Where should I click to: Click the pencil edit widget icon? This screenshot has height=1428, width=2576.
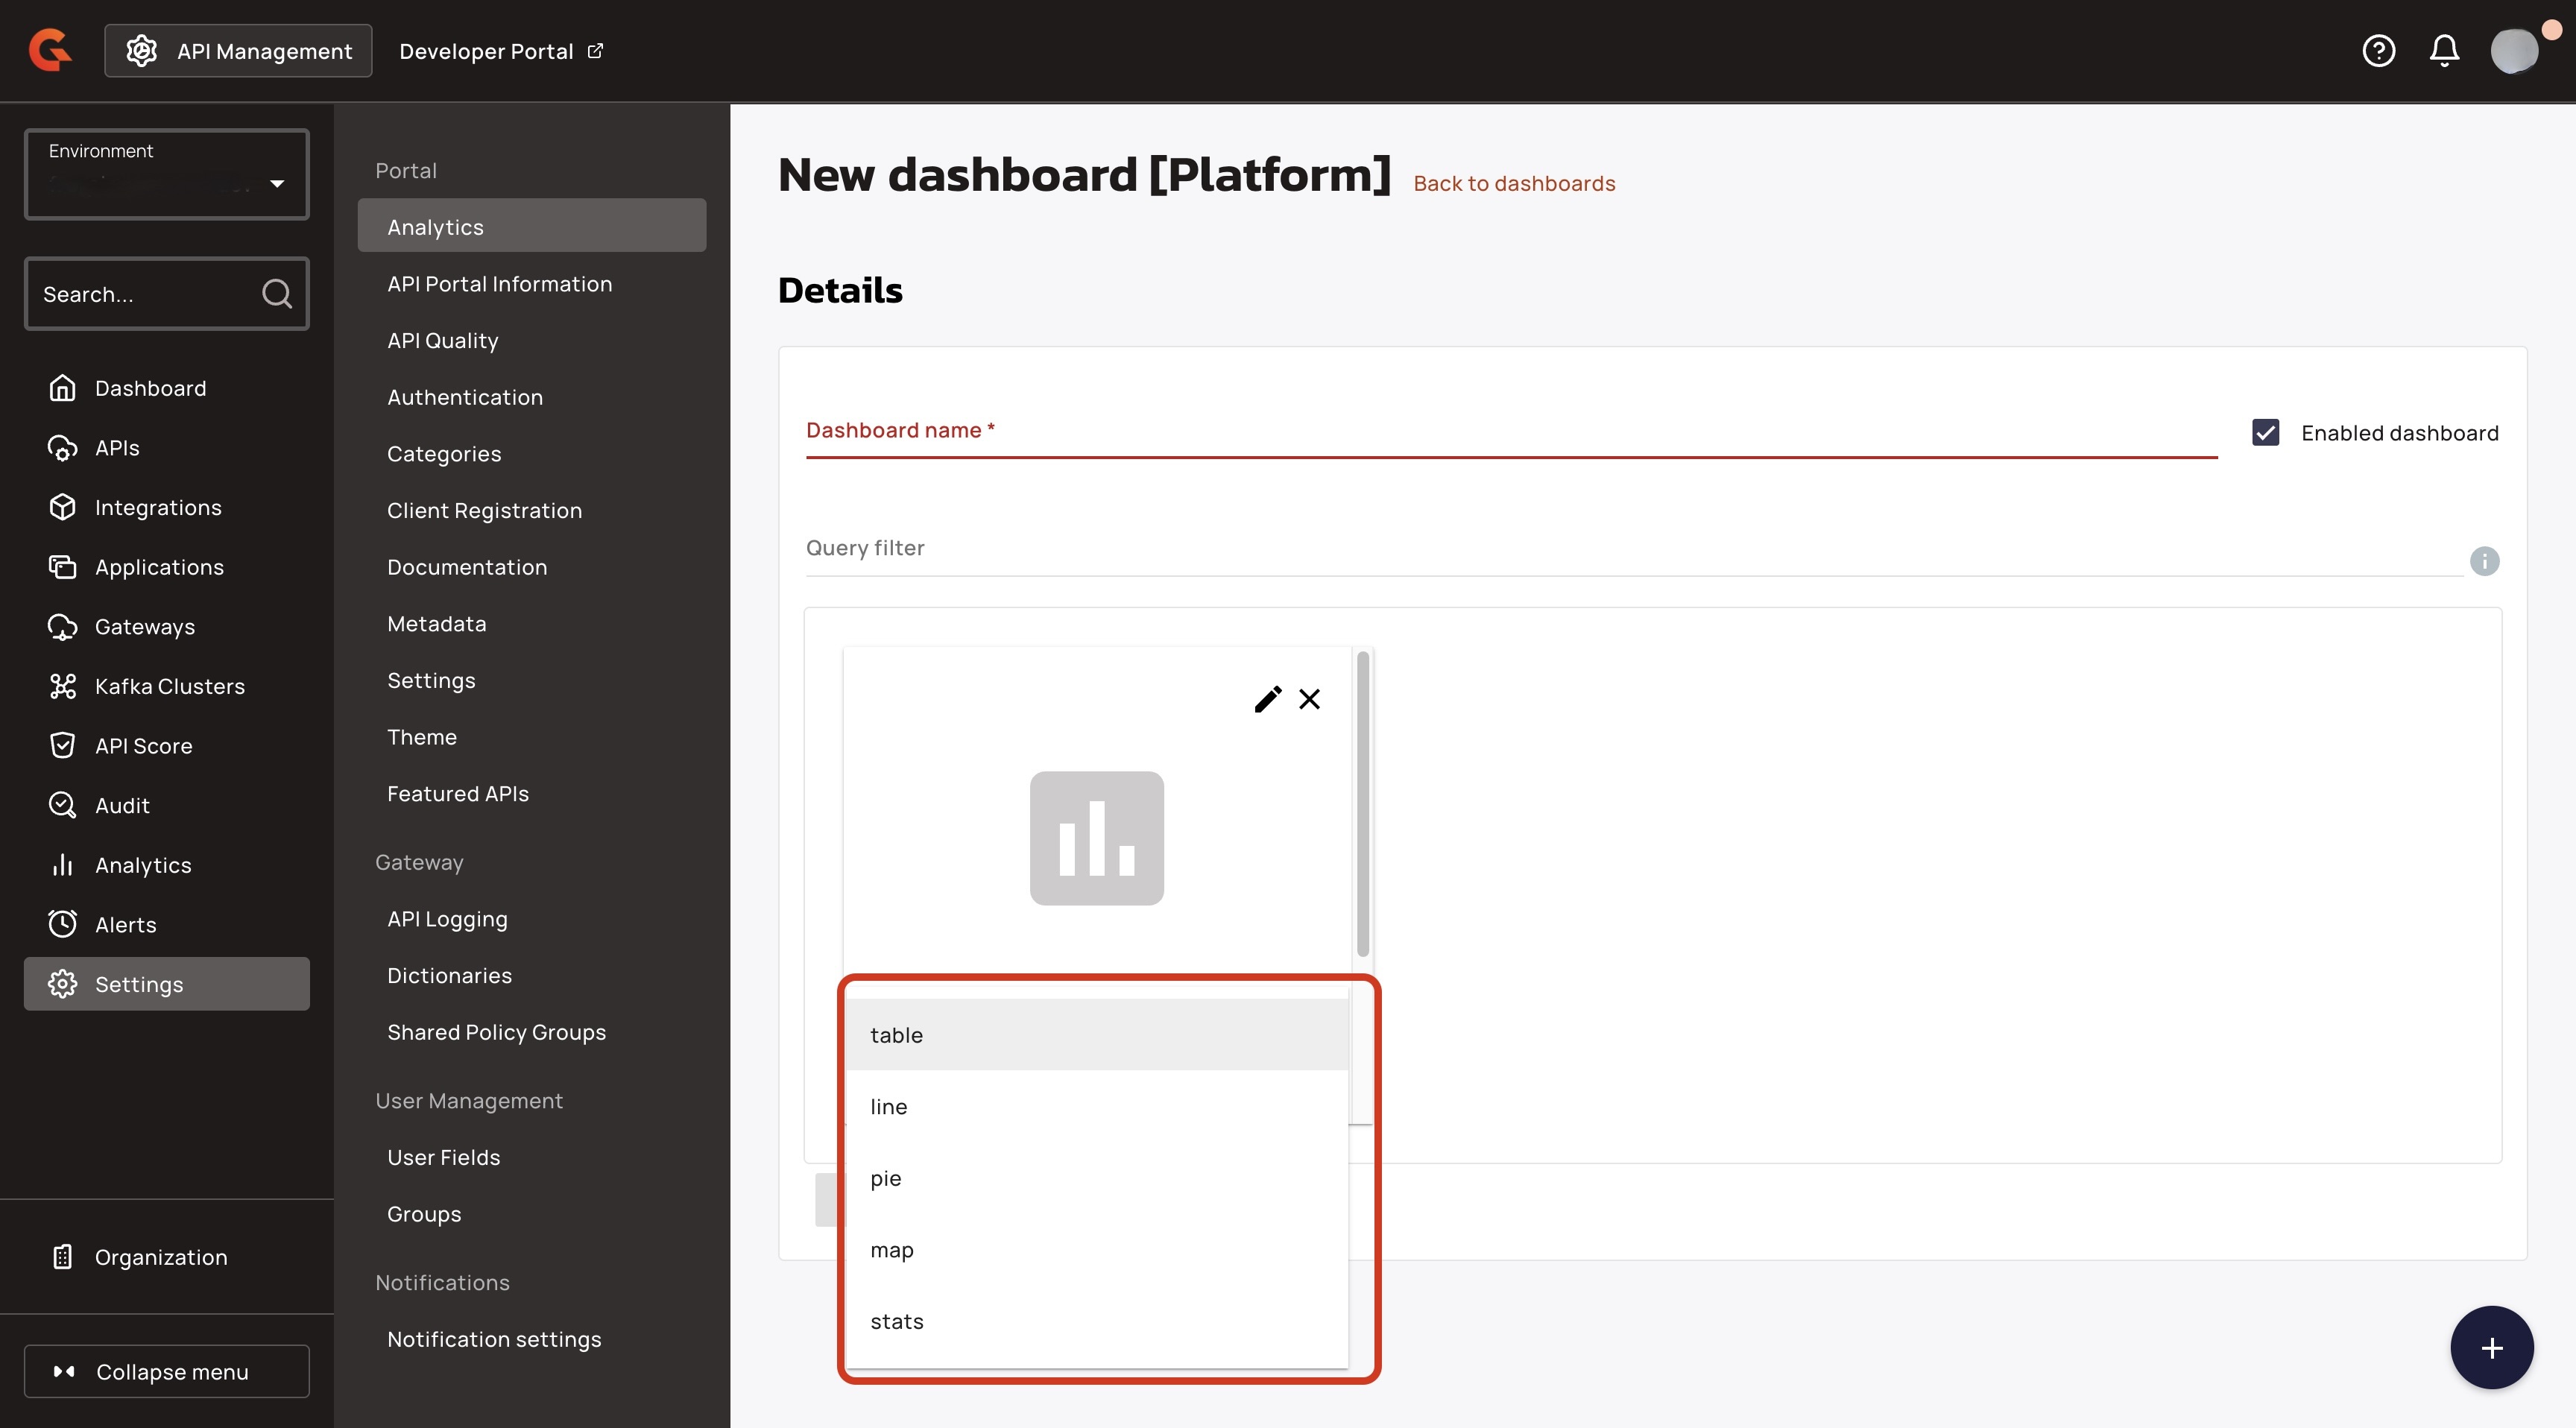1267,699
